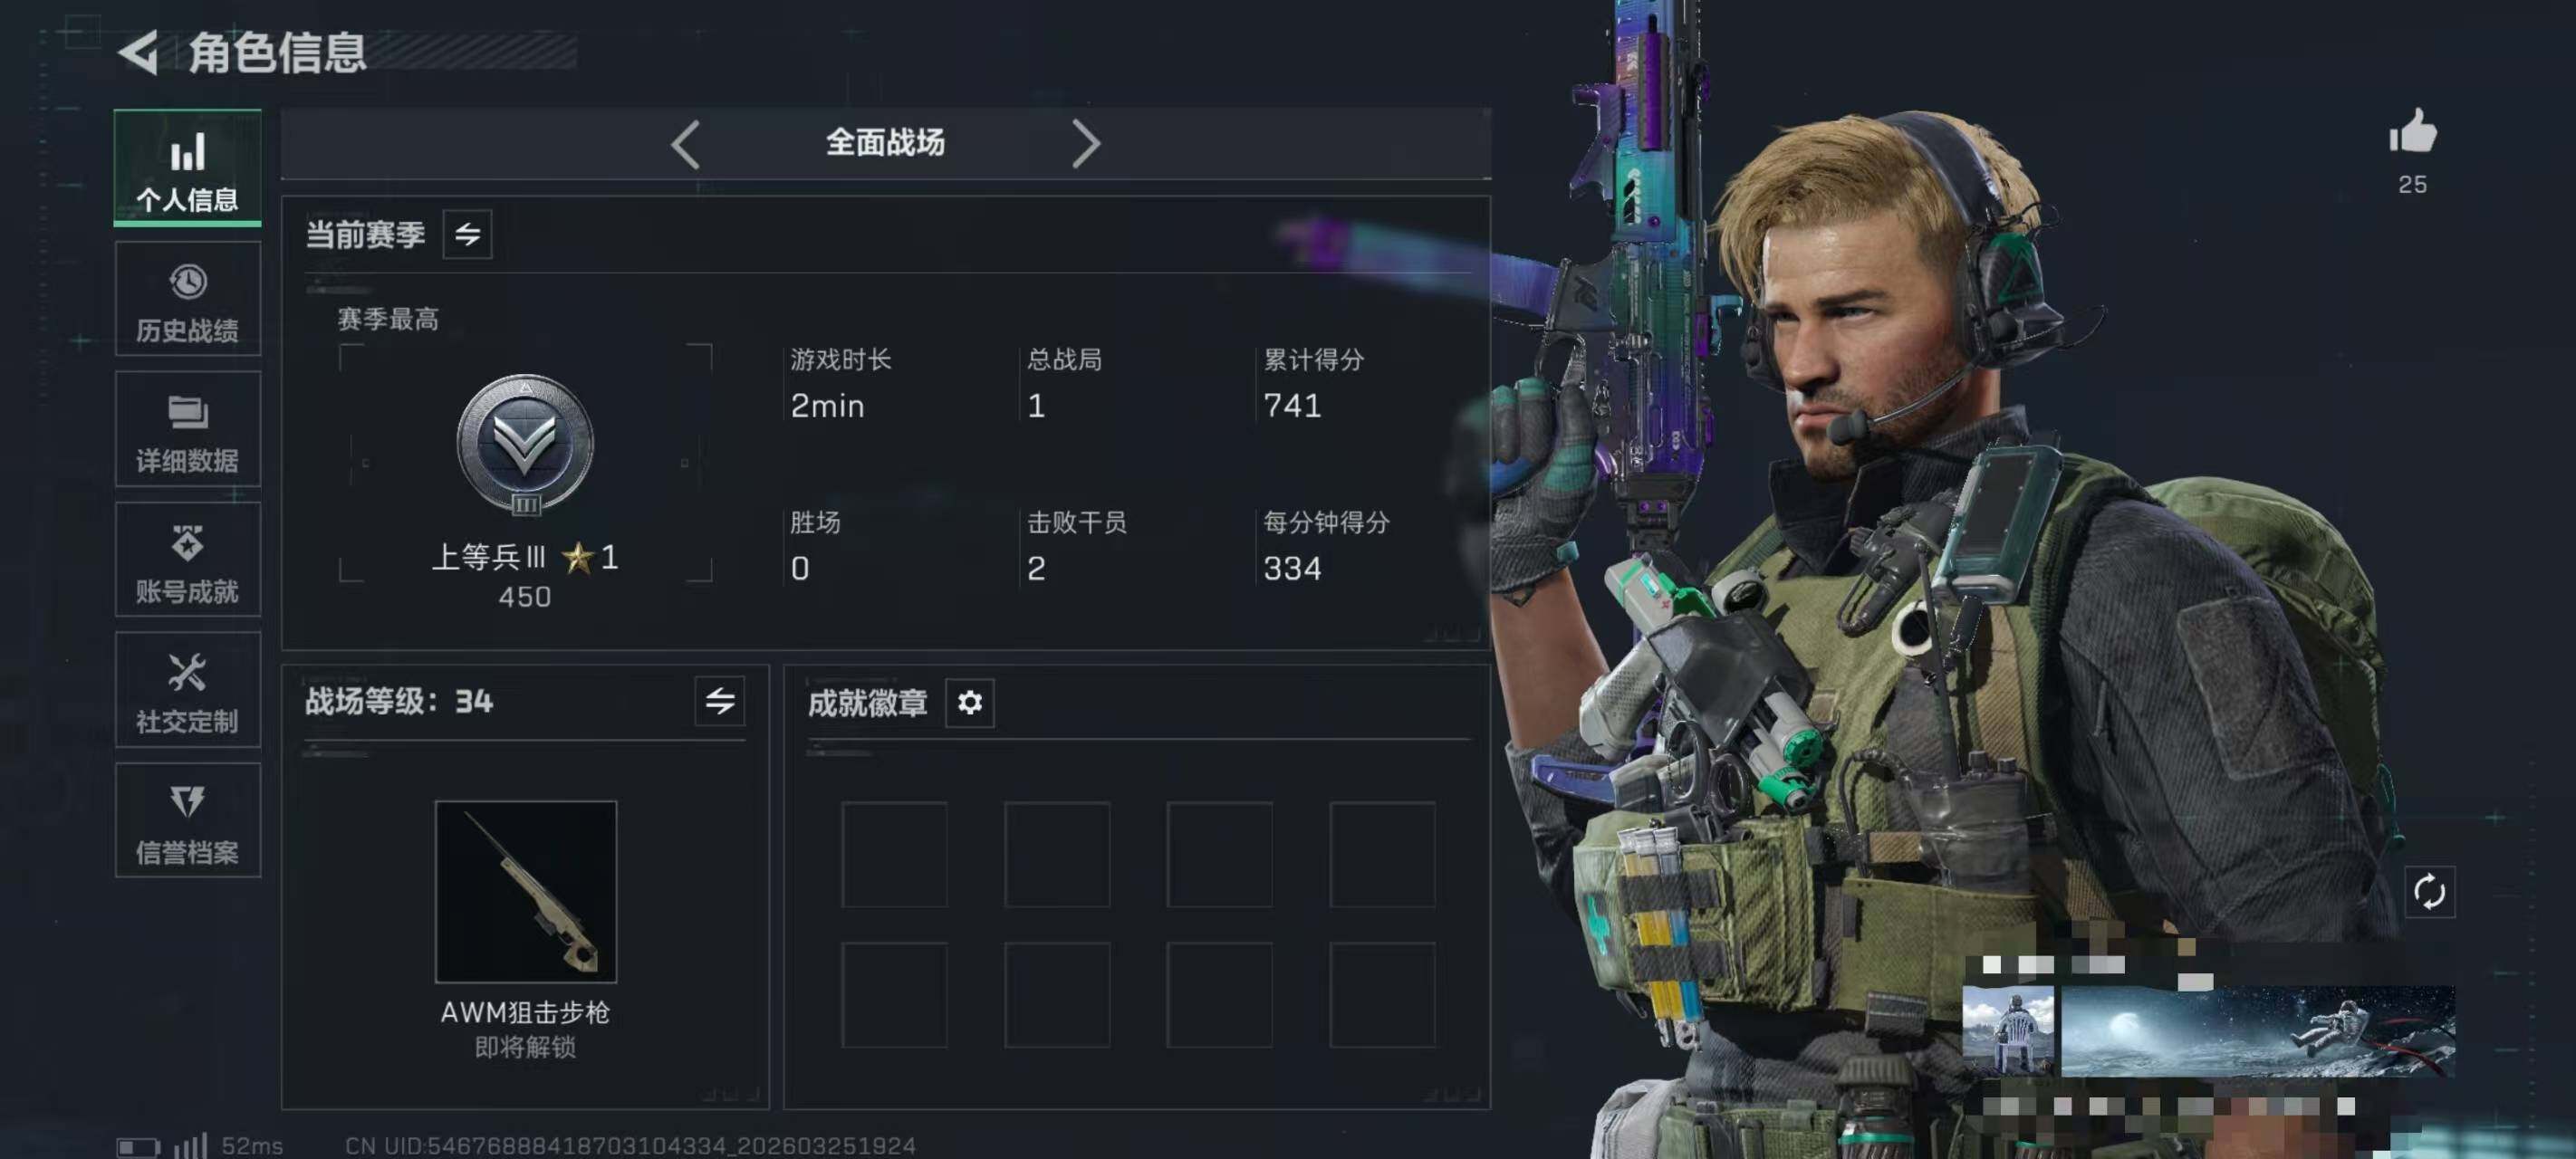The width and height of the screenshot is (2576, 1159).
Task: Select the player avatar thumbnail
Action: click(2008, 1031)
